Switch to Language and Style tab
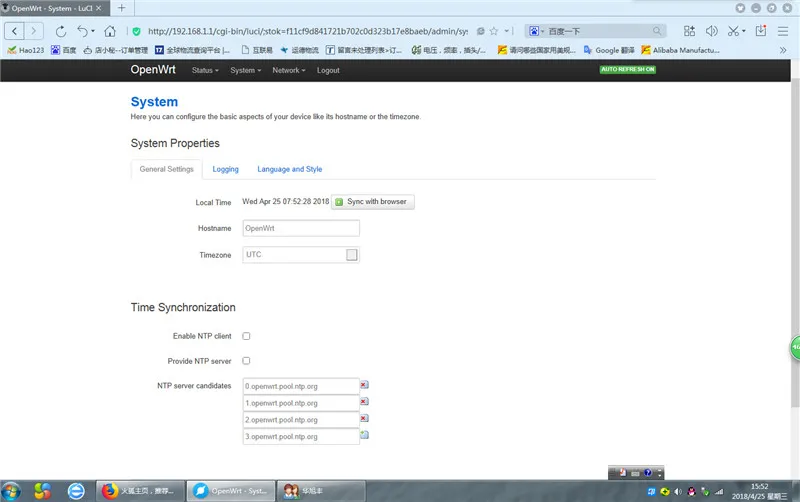 [290, 169]
